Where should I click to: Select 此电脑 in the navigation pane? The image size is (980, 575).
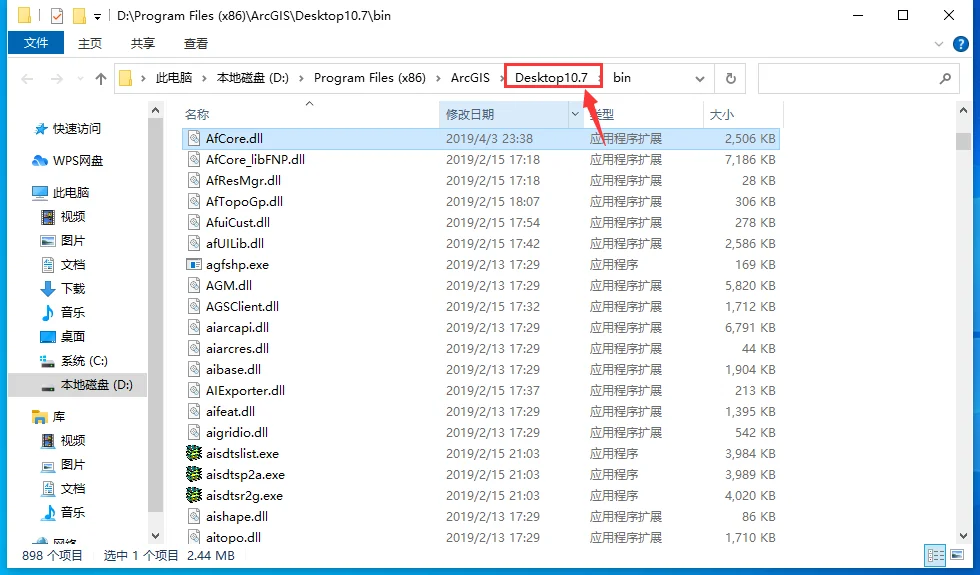click(x=61, y=192)
